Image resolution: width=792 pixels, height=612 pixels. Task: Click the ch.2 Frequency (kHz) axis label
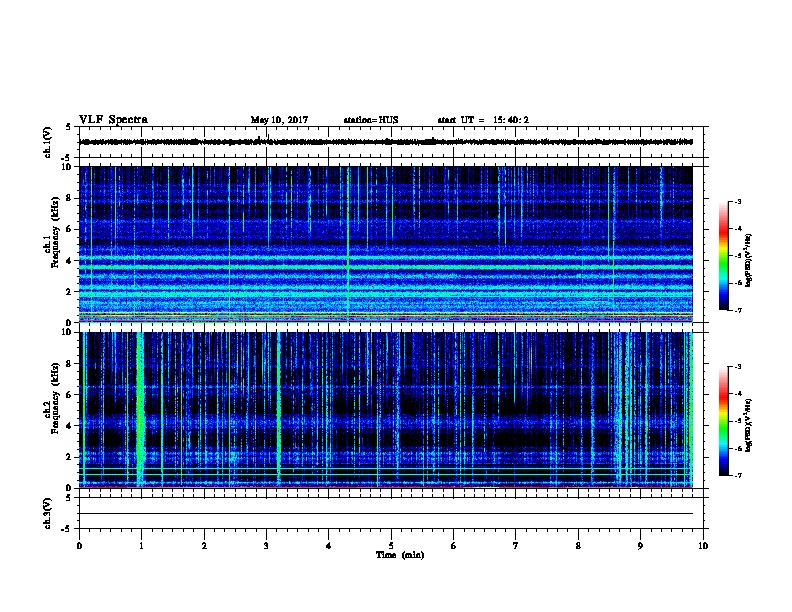[x=53, y=398]
